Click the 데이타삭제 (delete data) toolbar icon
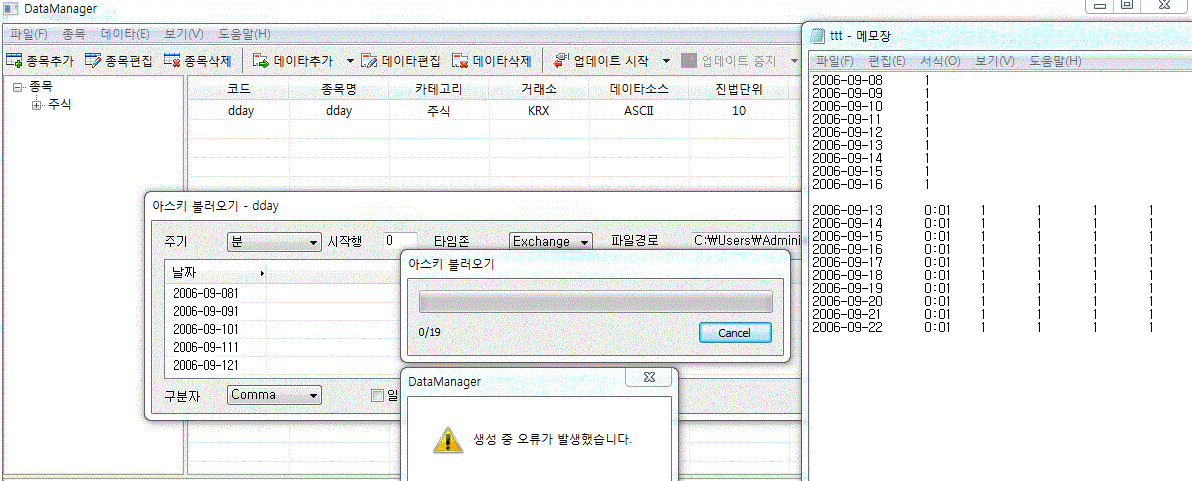 pyautogui.click(x=461, y=61)
